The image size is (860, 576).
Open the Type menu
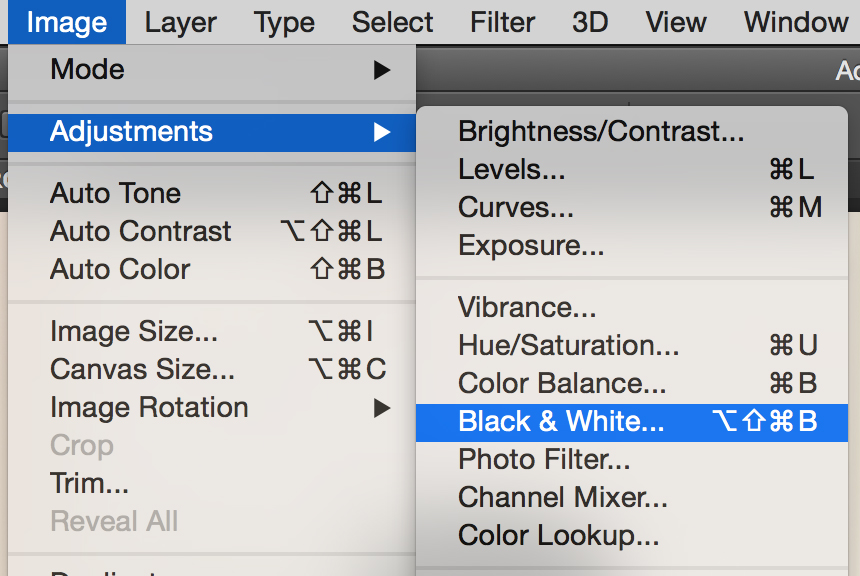(x=284, y=22)
